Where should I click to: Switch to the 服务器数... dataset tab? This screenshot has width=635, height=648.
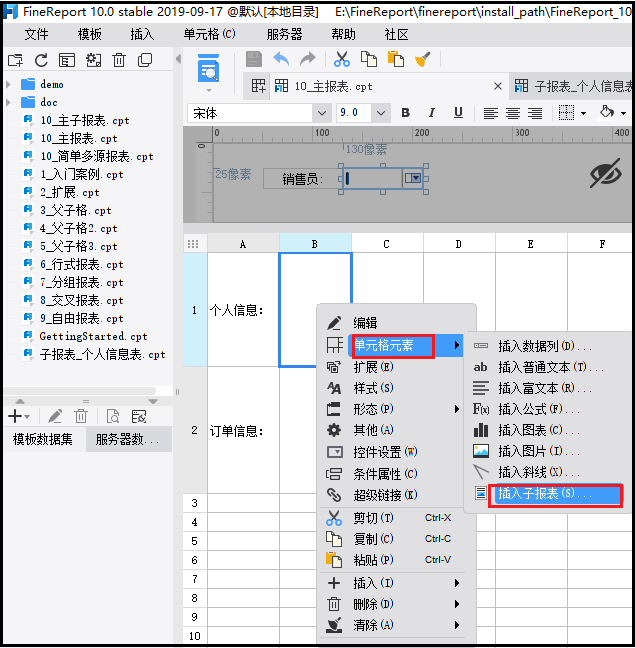pos(128,439)
